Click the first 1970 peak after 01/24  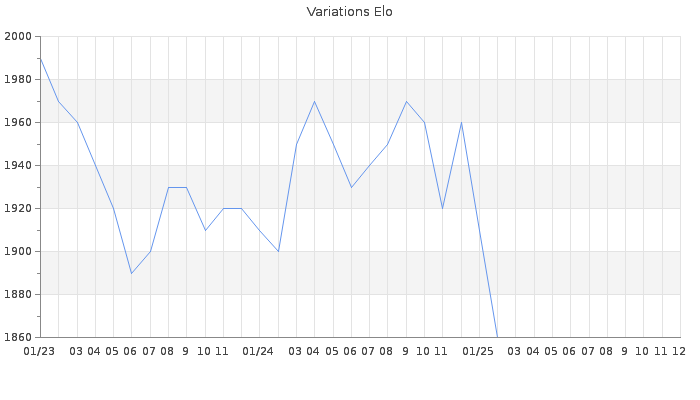(x=314, y=101)
